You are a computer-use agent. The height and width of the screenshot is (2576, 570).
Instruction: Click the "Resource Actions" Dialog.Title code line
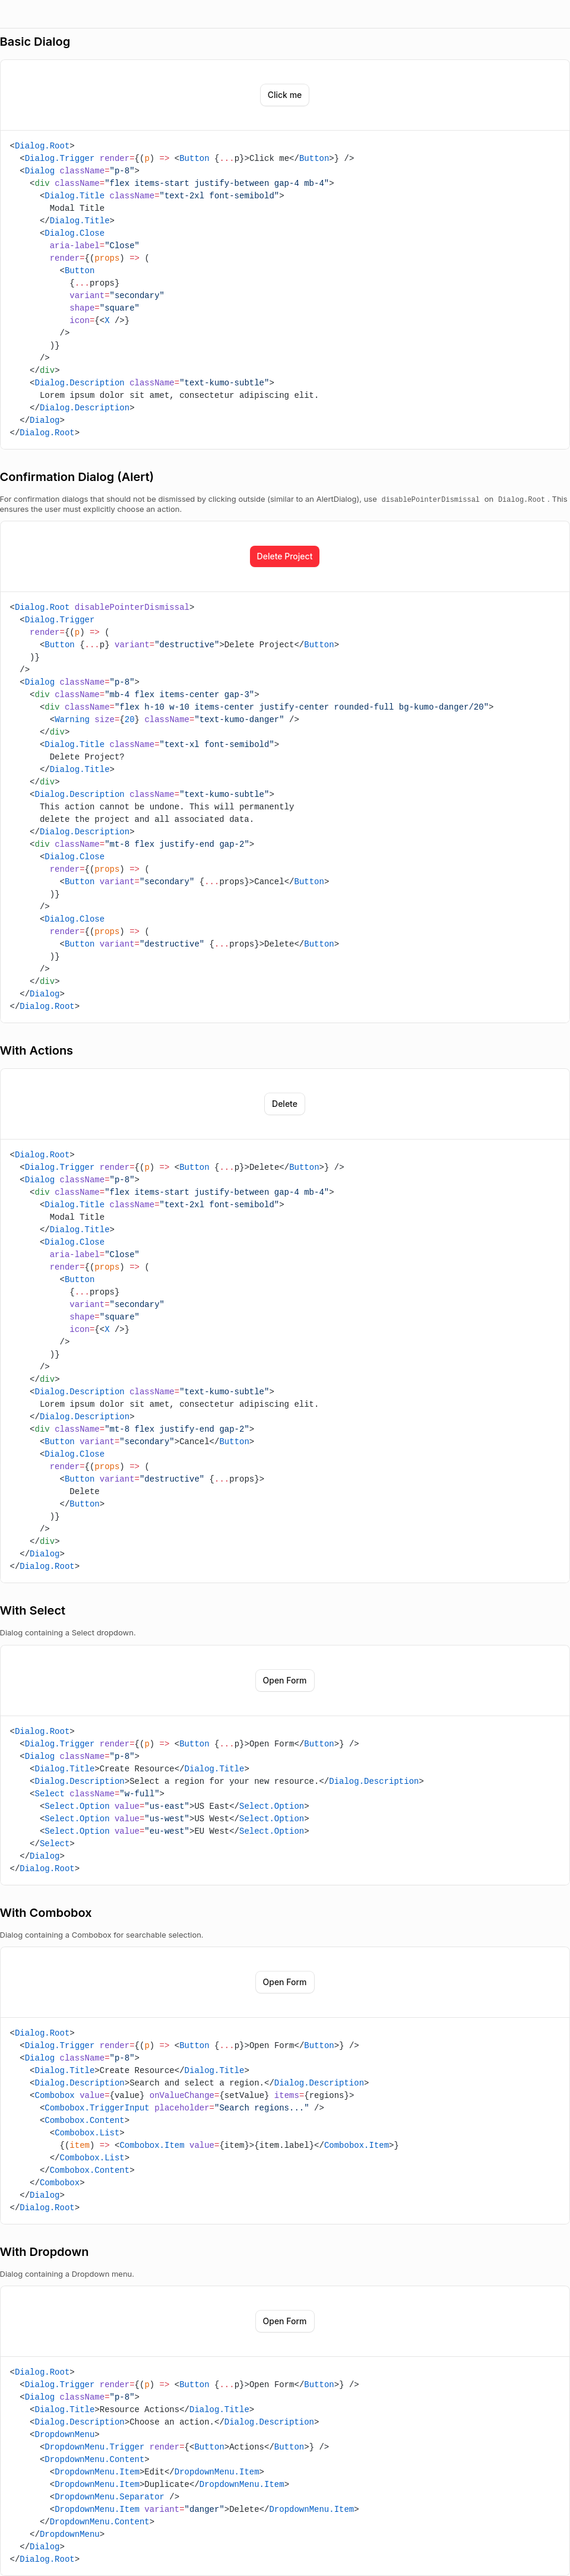coord(142,2409)
